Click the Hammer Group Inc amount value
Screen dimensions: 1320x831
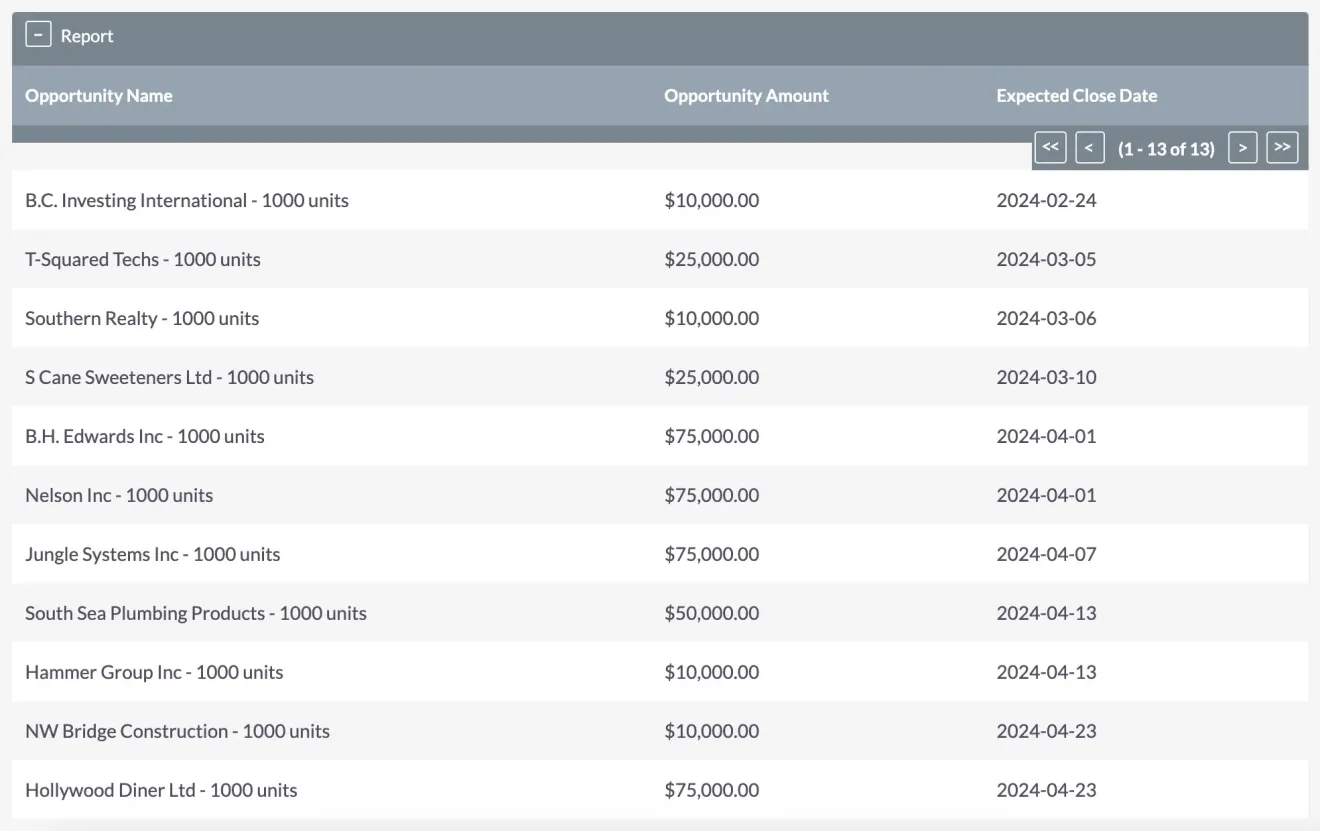click(712, 672)
